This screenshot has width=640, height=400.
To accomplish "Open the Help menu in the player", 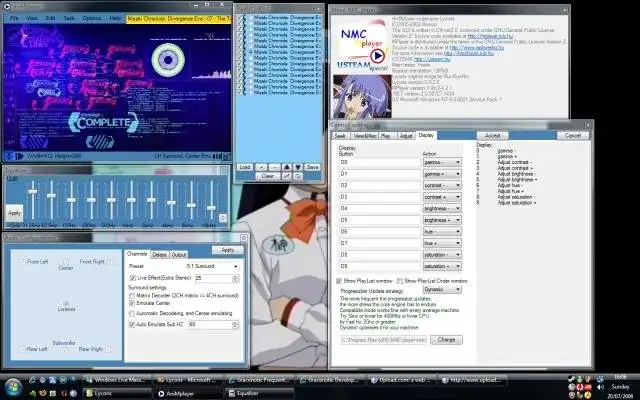I will point(115,18).
